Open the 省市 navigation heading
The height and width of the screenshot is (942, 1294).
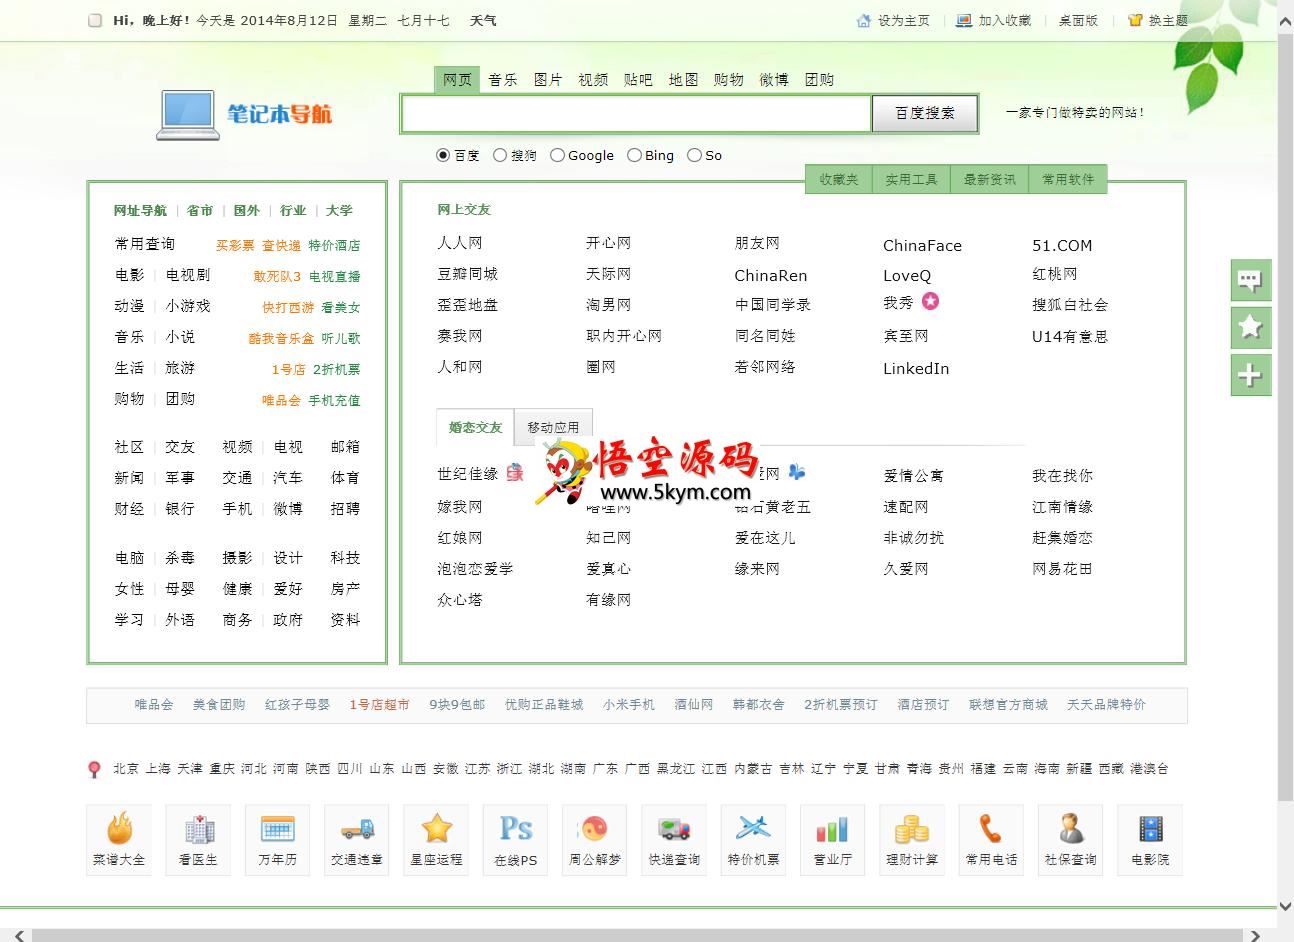click(x=200, y=210)
